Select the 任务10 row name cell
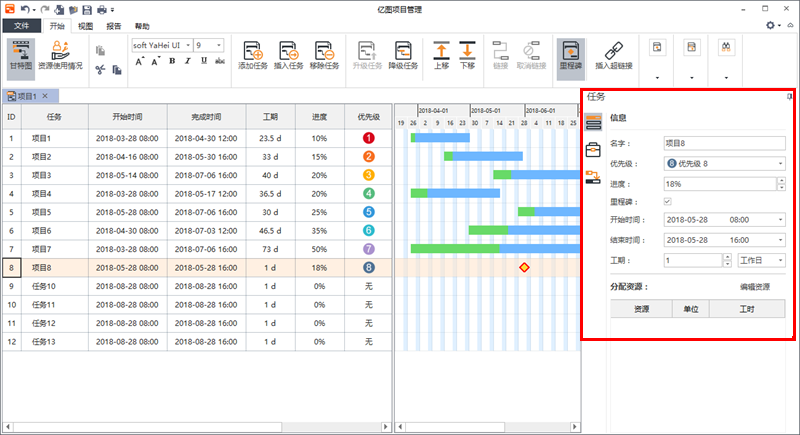 tap(55, 286)
